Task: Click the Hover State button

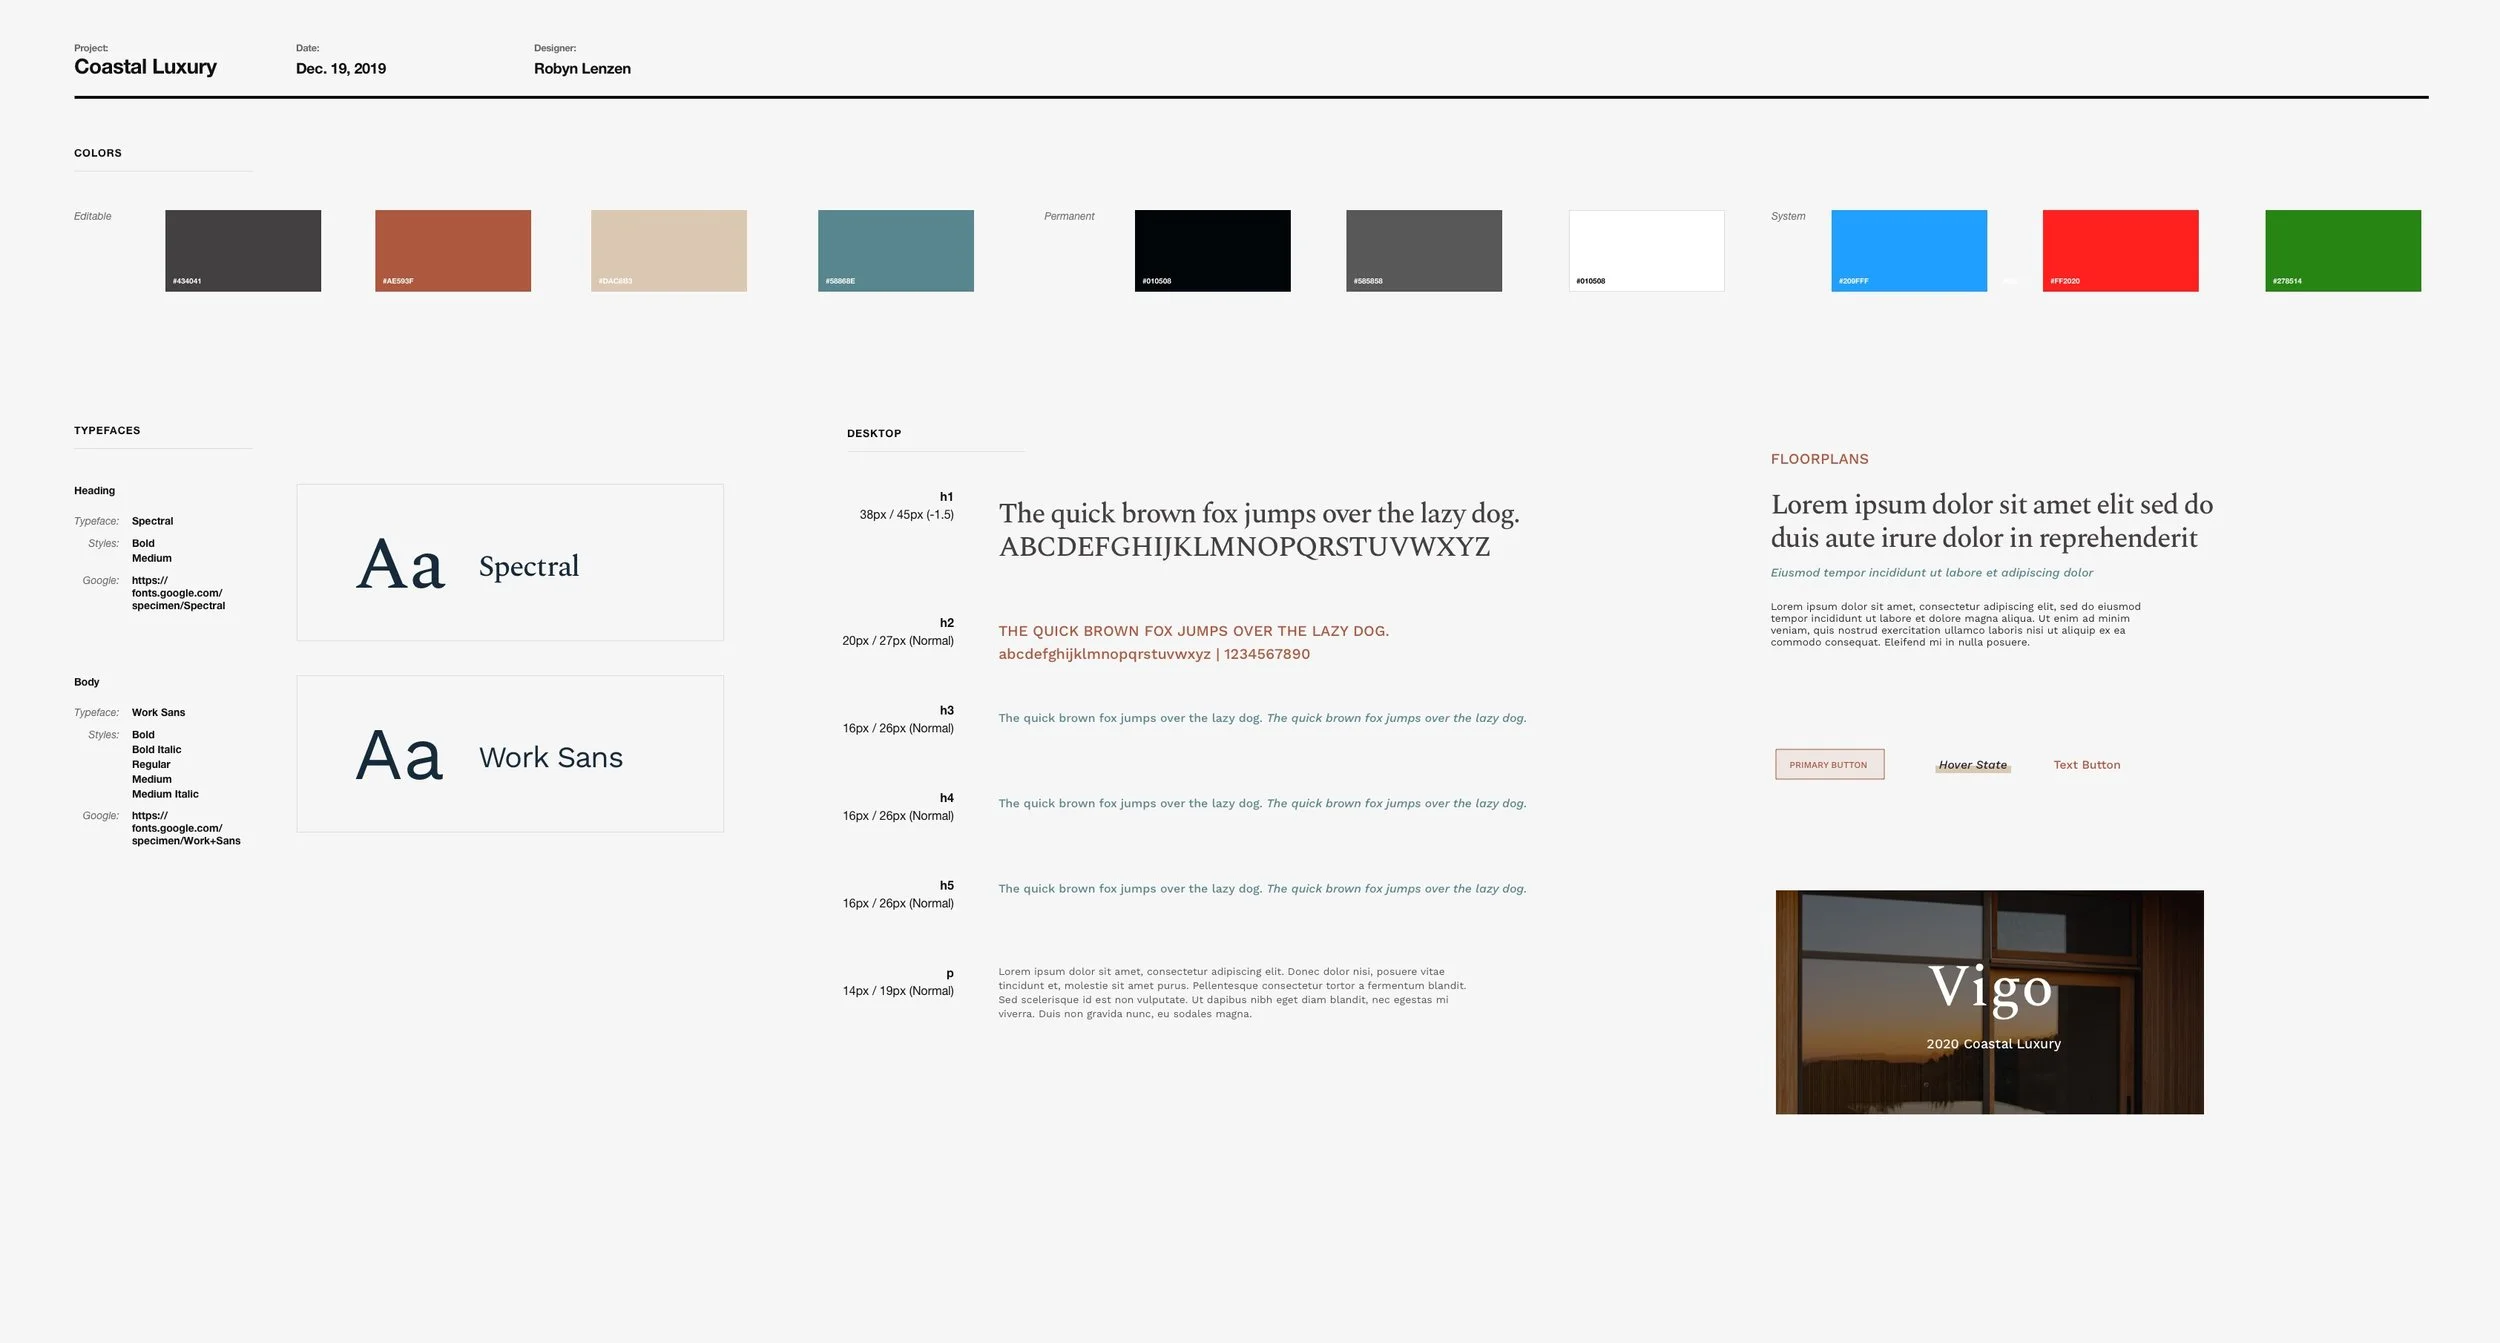Action: [x=1972, y=765]
